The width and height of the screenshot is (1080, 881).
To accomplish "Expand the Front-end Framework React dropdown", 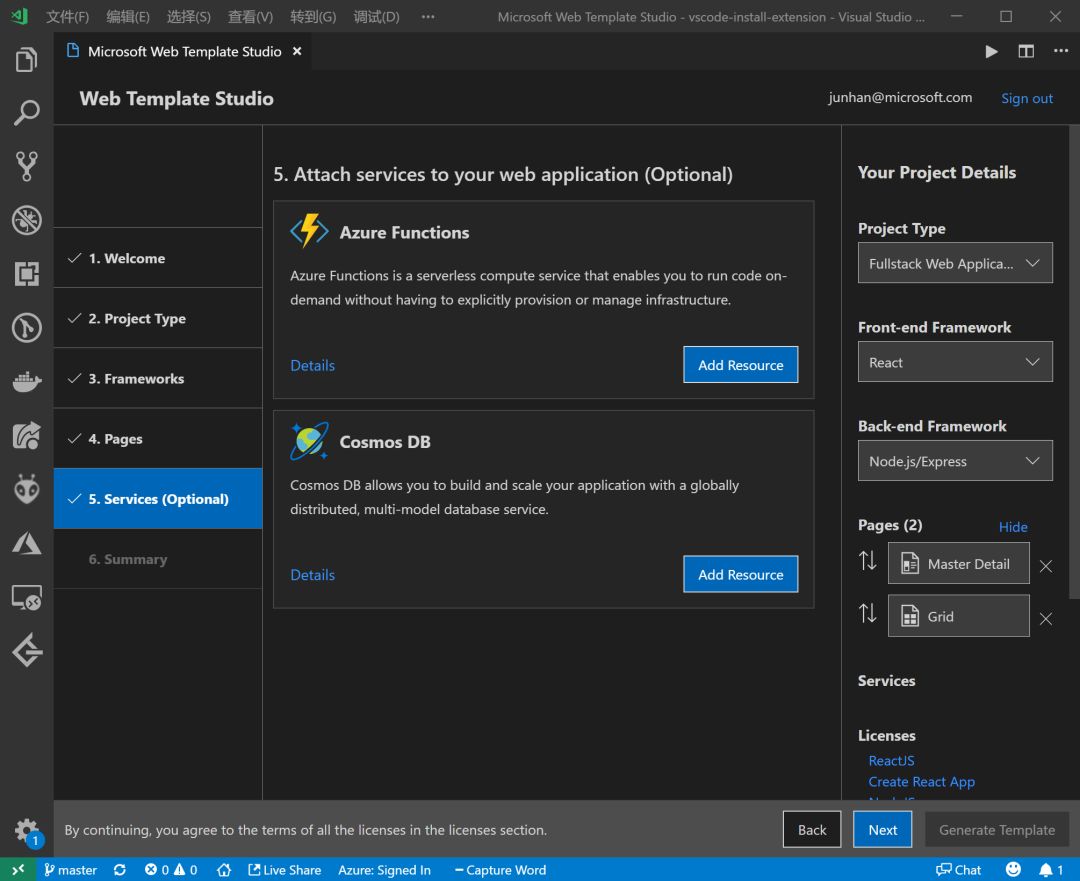I will pyautogui.click(x=955, y=362).
